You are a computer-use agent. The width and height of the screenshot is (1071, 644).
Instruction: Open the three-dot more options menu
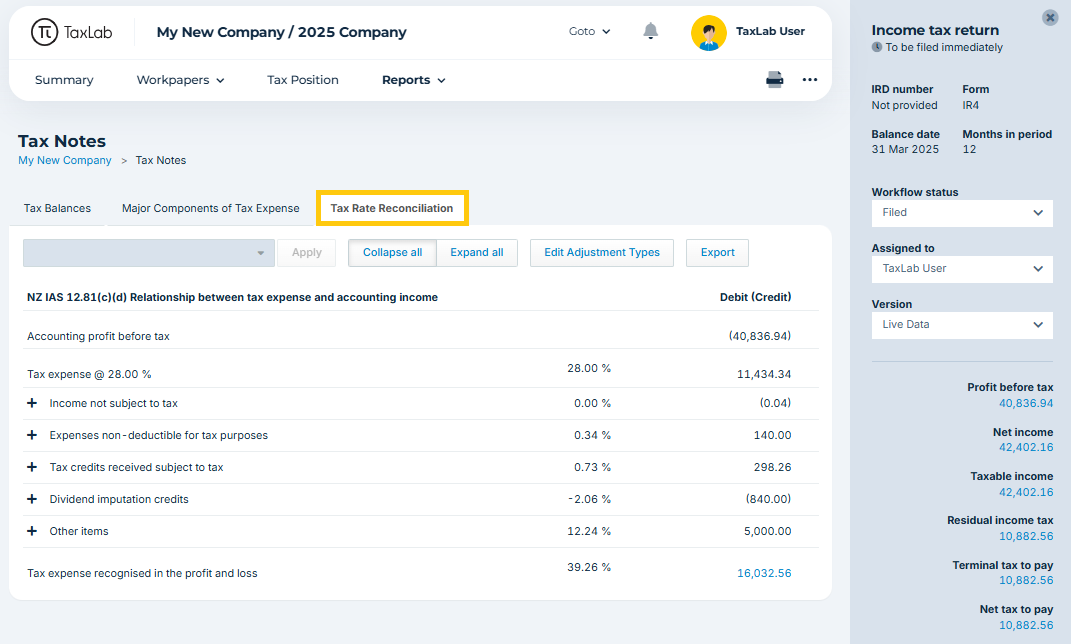pyautogui.click(x=809, y=80)
